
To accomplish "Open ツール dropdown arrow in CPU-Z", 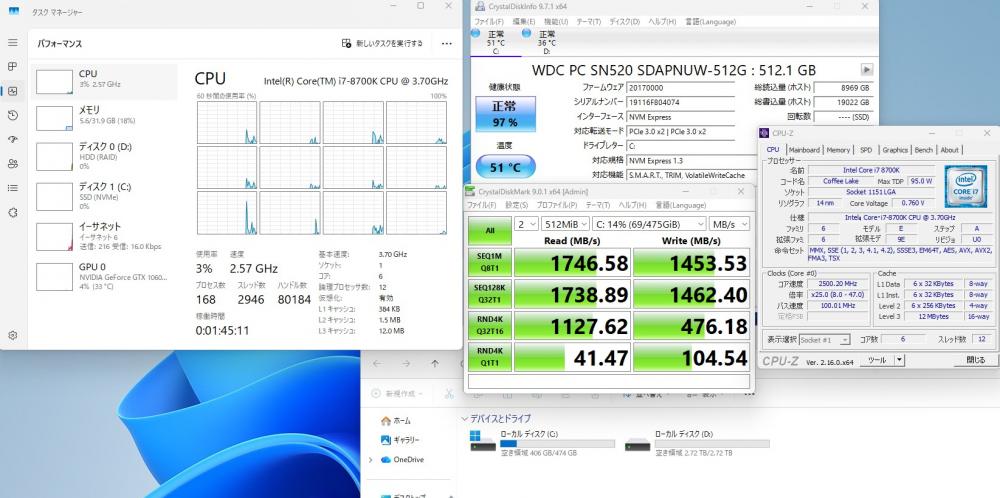I will 899,360.
